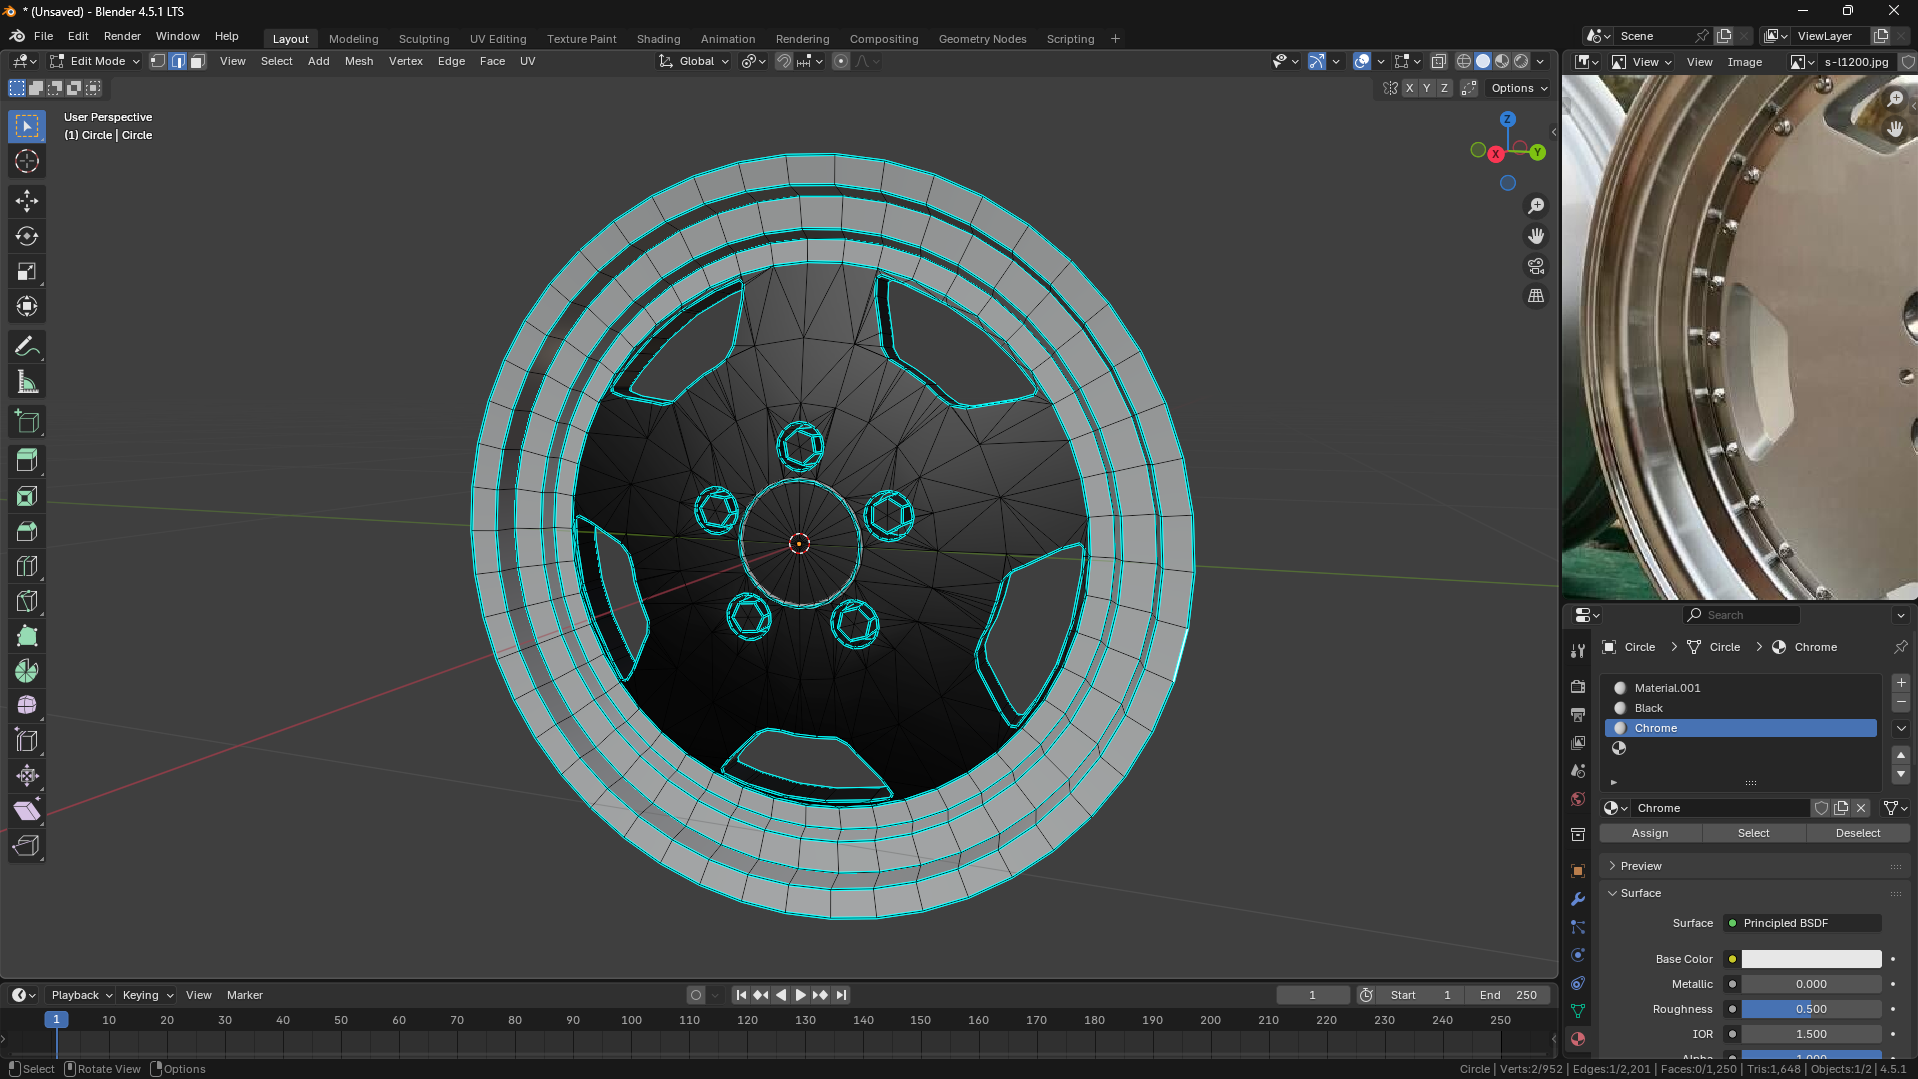This screenshot has width=1918, height=1079.
Task: Adjust the Roughness slider
Action: point(1811,1009)
